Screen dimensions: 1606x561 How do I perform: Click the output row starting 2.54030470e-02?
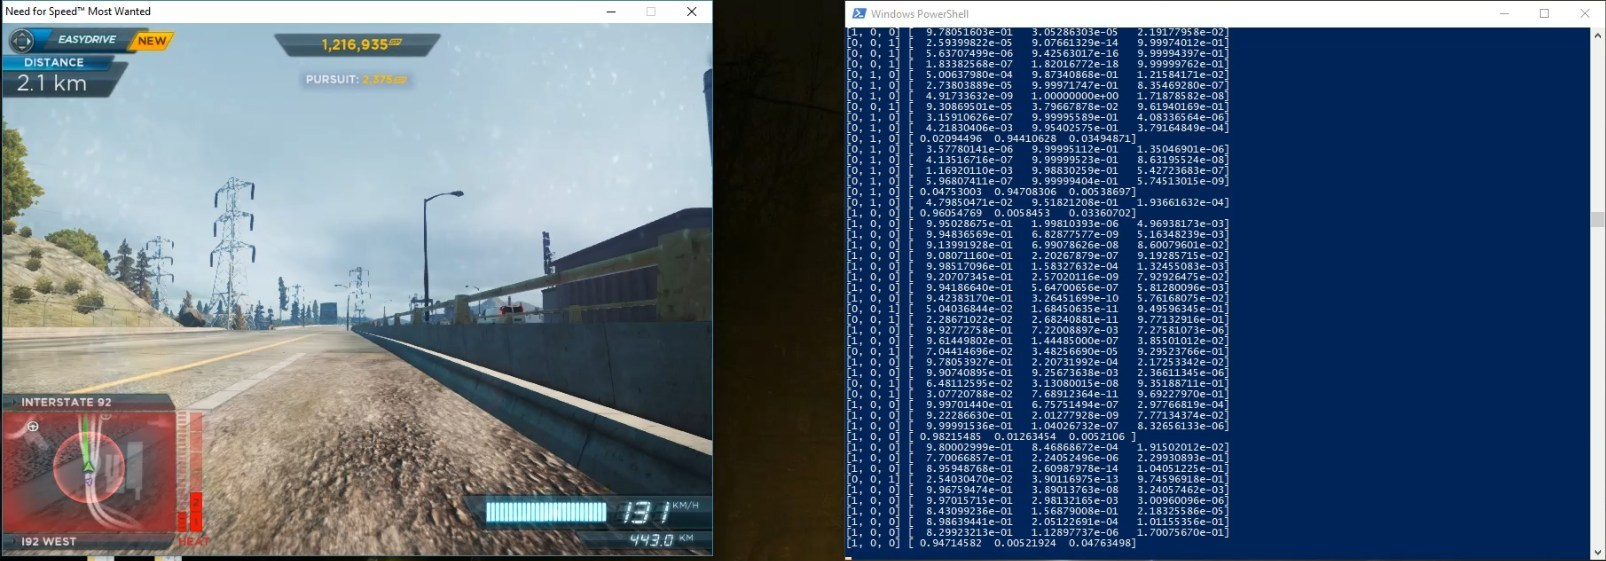click(x=1038, y=479)
